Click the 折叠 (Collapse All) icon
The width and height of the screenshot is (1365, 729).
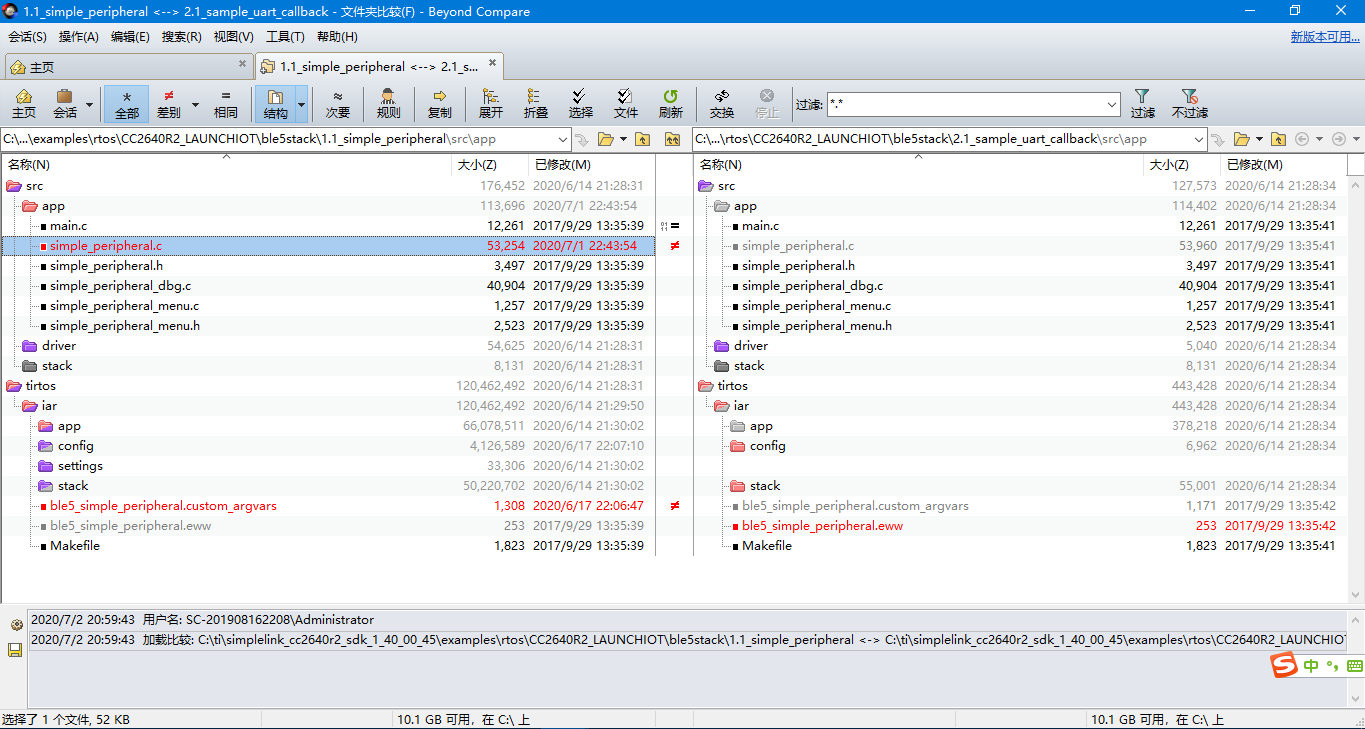[536, 104]
